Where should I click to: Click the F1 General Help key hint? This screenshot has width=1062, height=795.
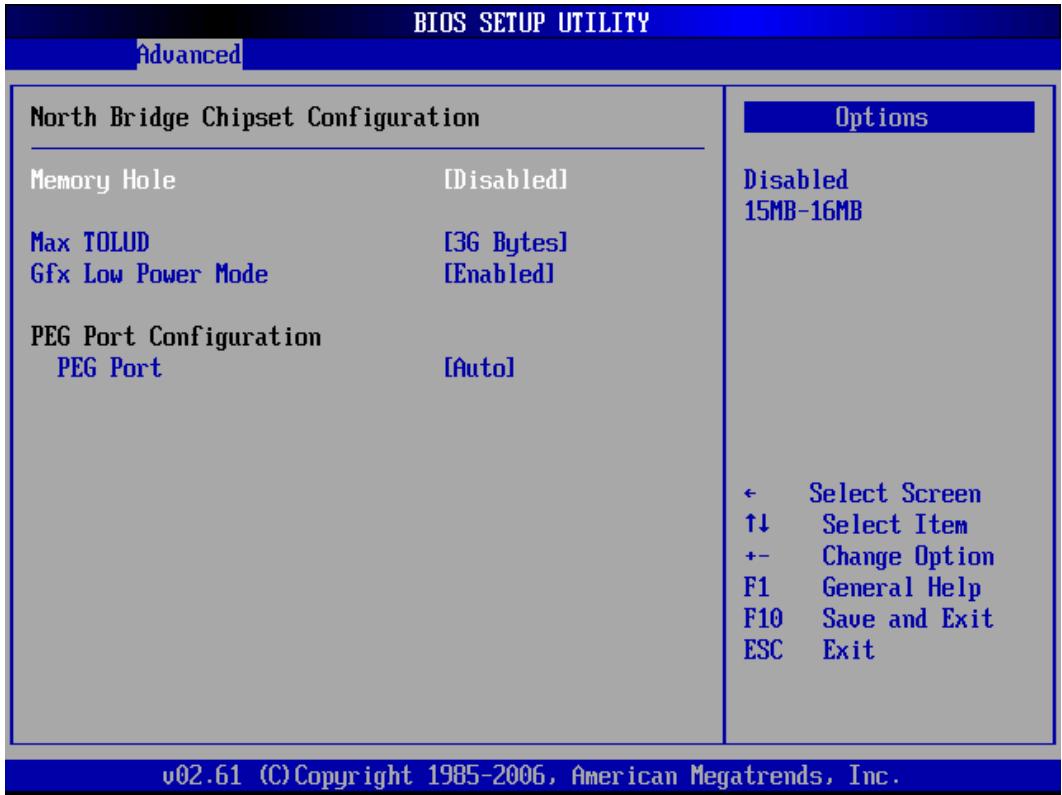tap(862, 587)
